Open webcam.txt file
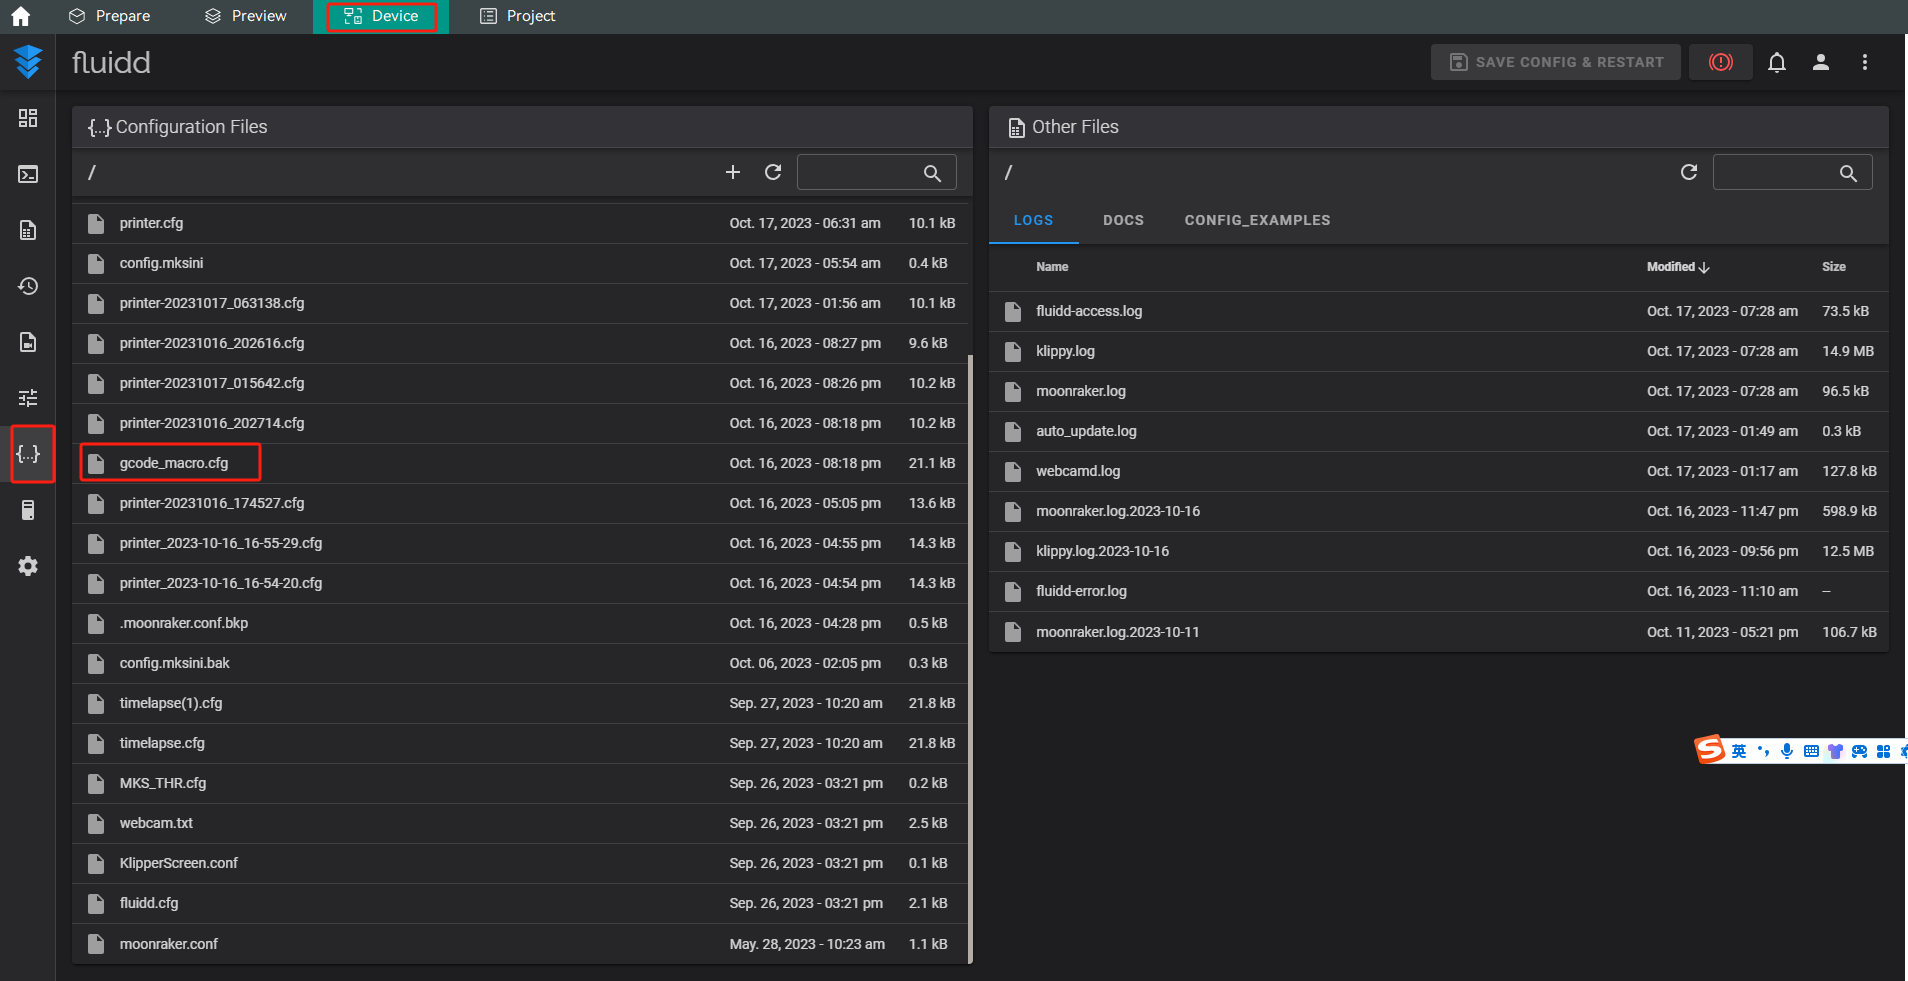 (520, 823)
